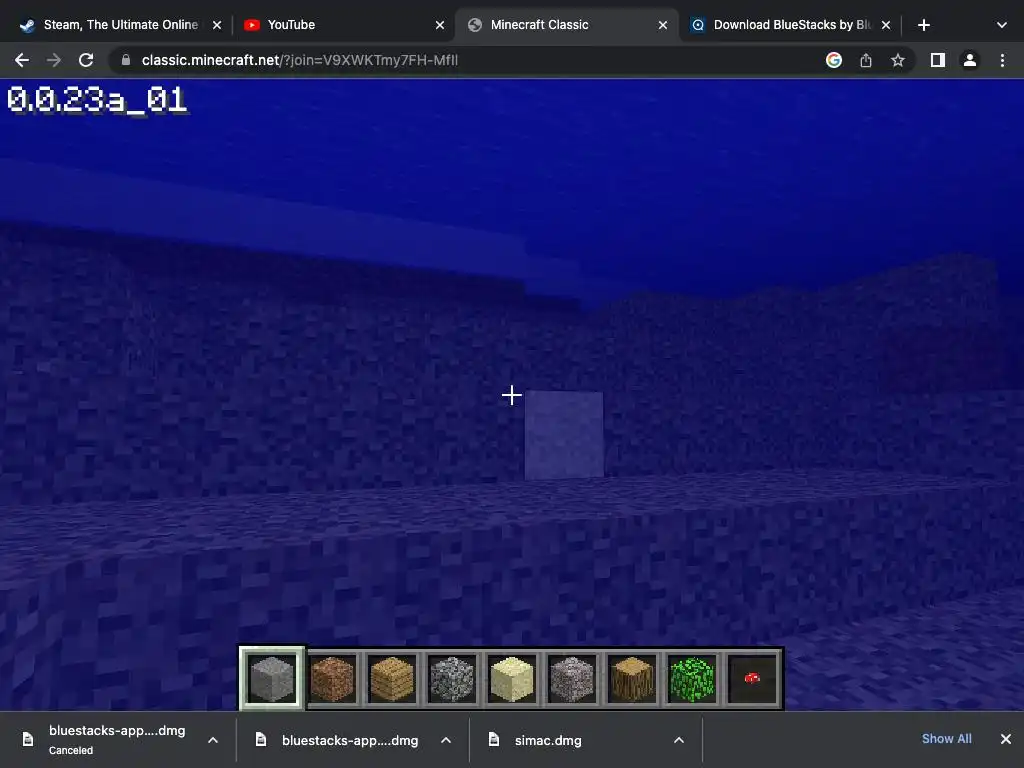The height and width of the screenshot is (768, 1024).
Task: Switch to the YouTube tab
Action: 343,25
